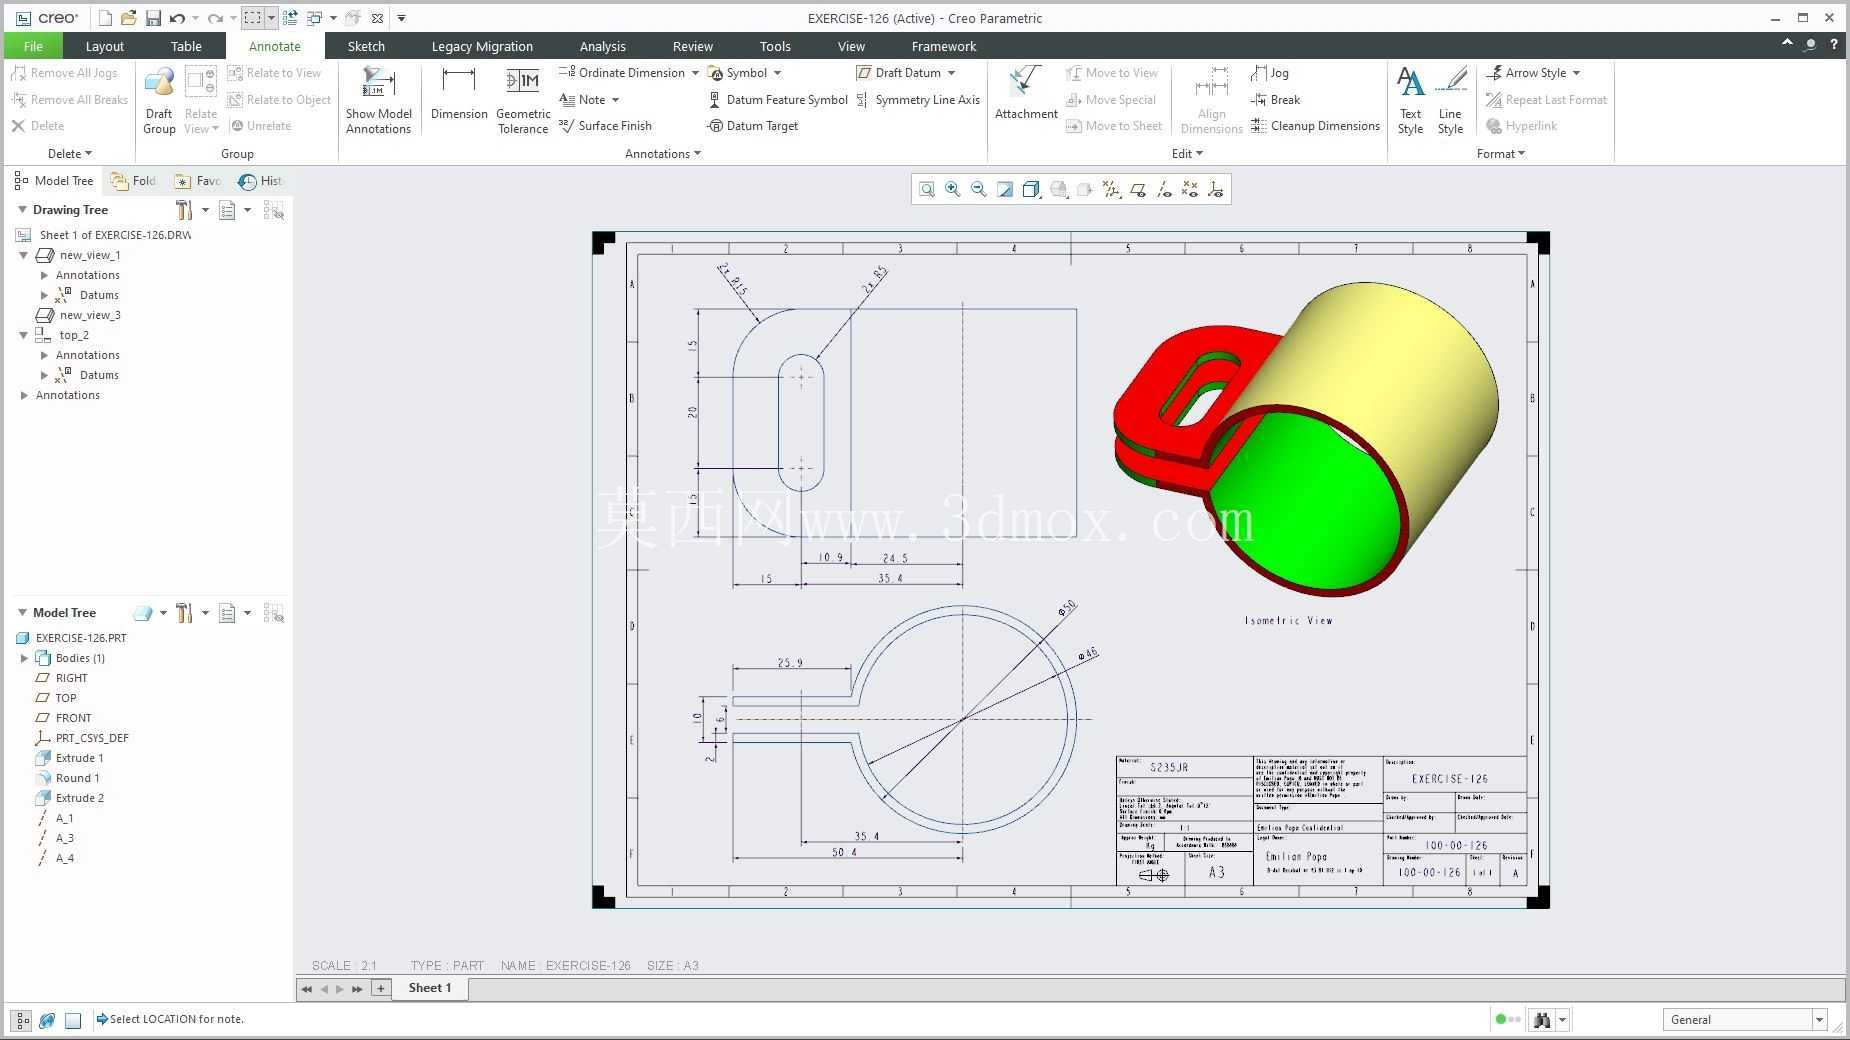
Task: Expand the Format group dropdown
Action: [x=1500, y=154]
